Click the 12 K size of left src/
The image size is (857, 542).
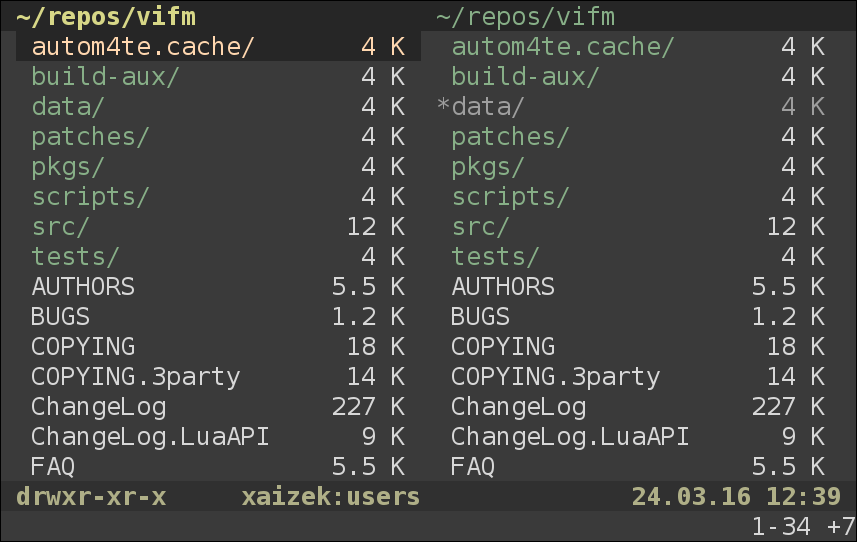point(376,226)
